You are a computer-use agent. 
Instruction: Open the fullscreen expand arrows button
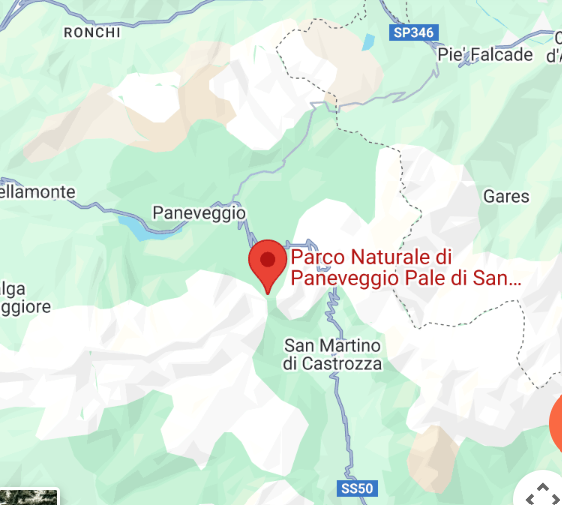coord(542,493)
